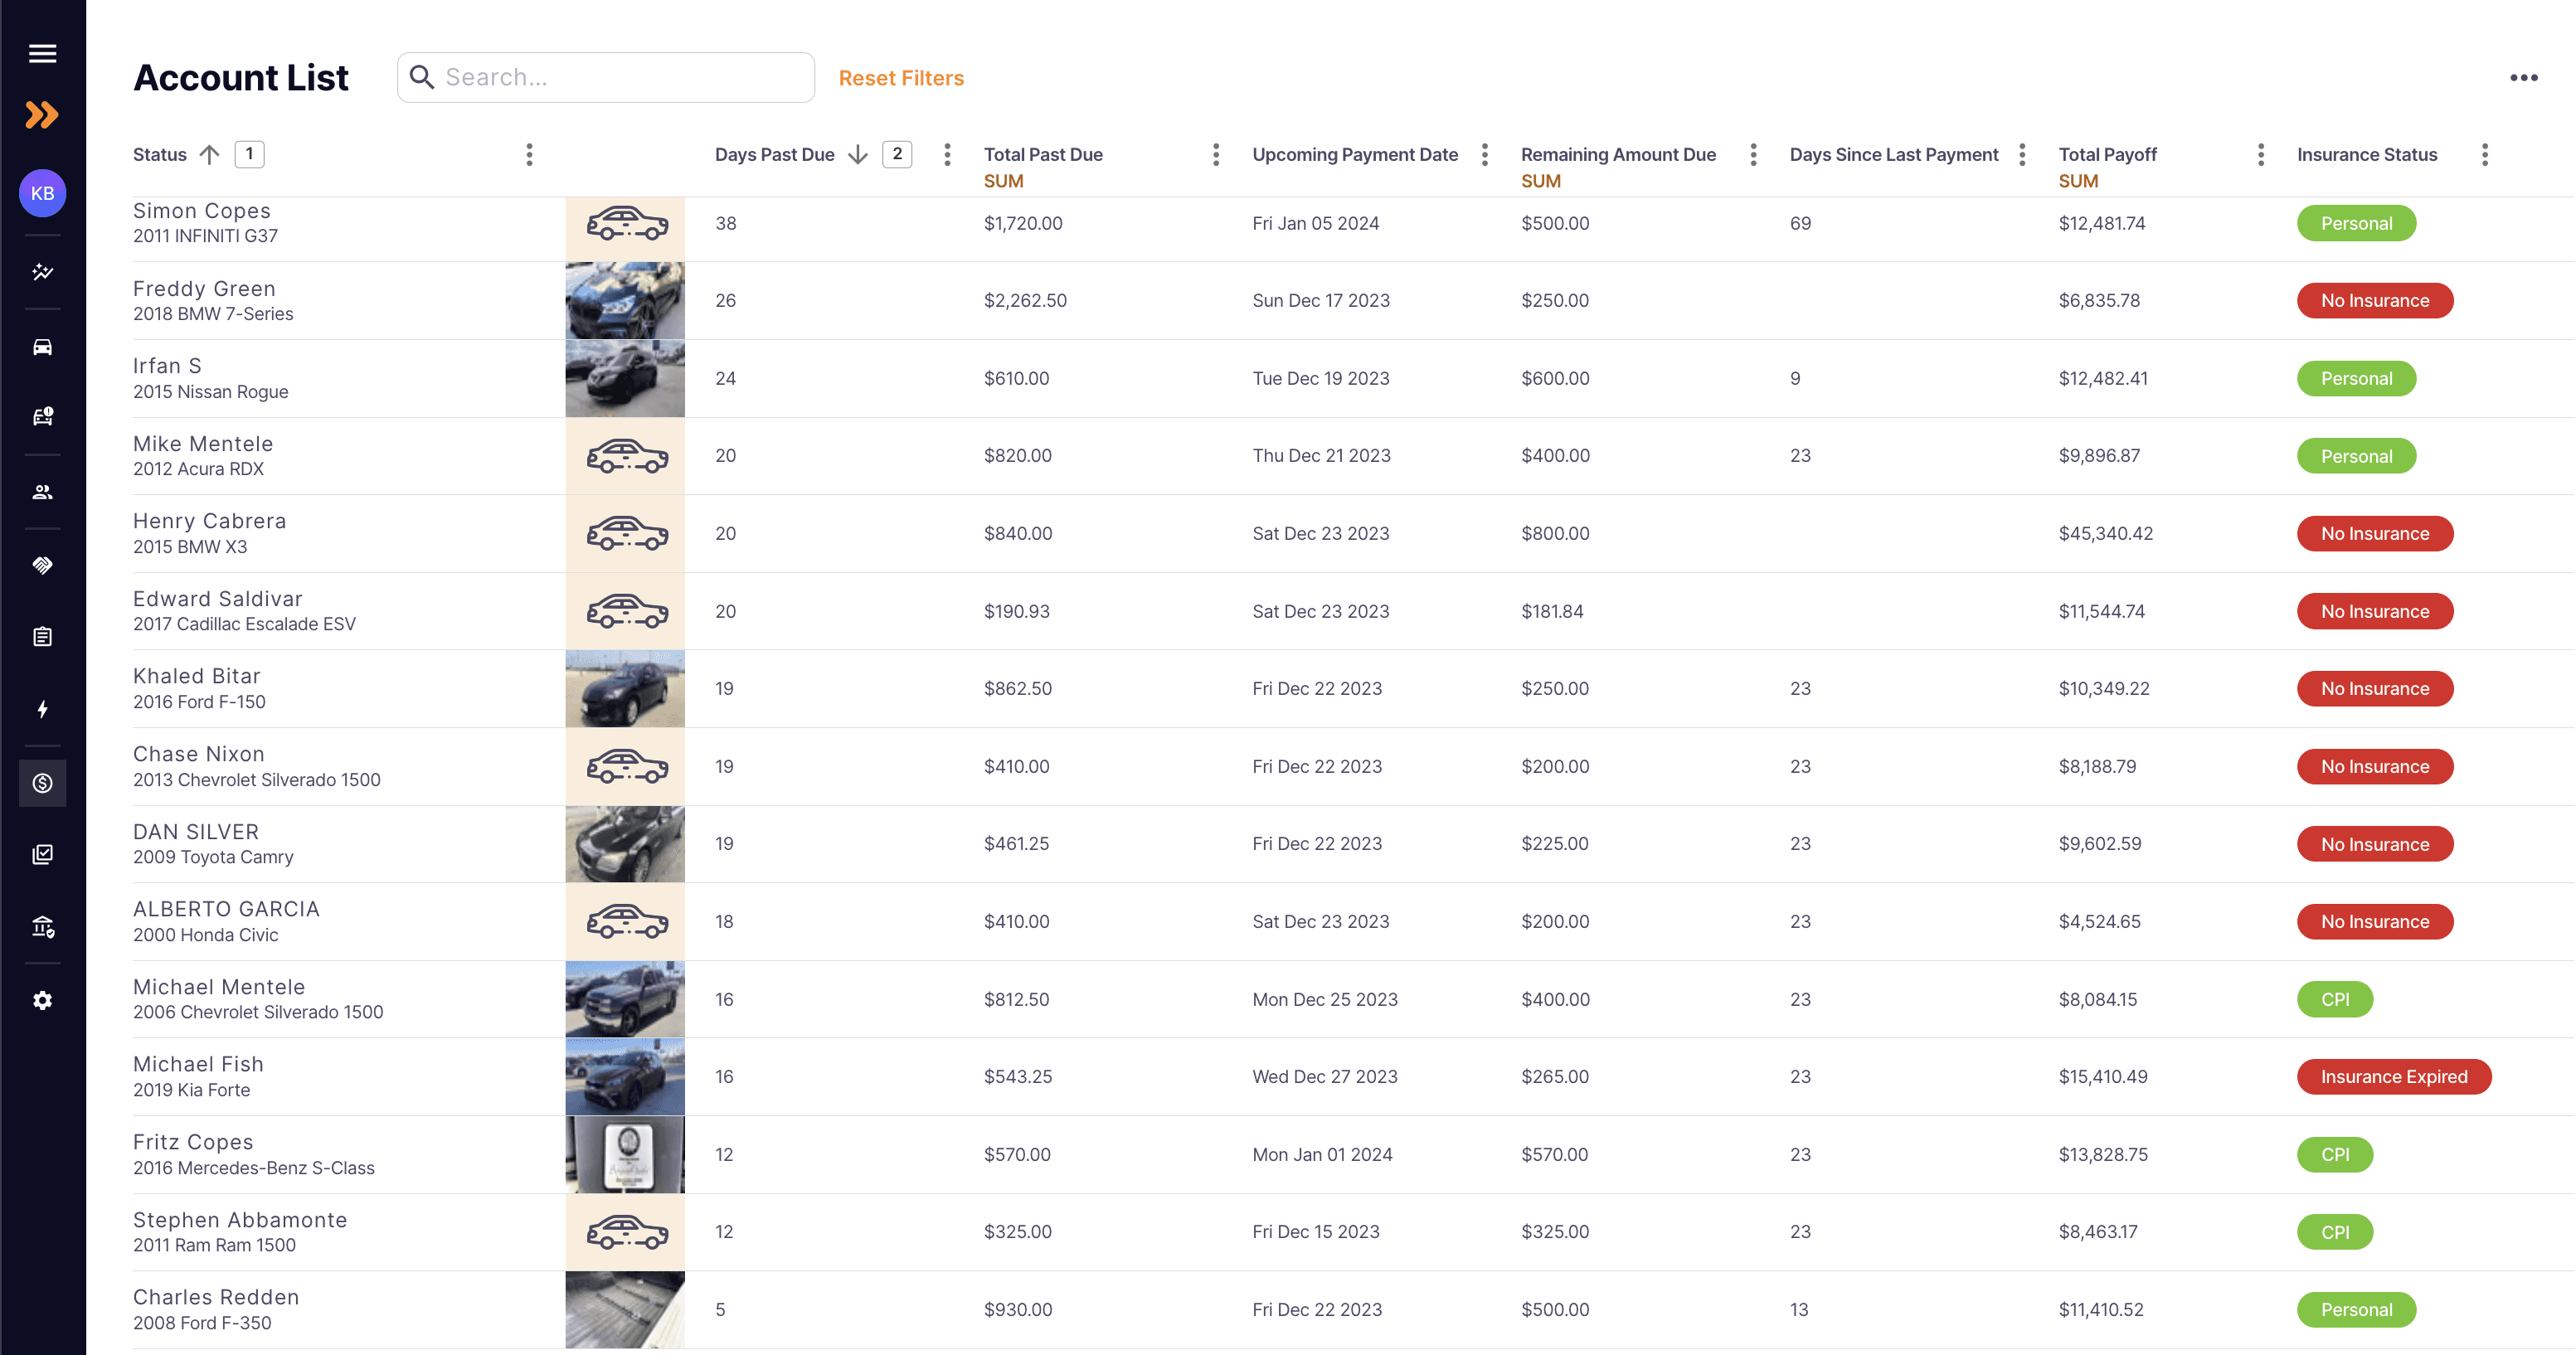Open the Simon Copes account
Screen dimensions: 2576x1355
point(201,211)
